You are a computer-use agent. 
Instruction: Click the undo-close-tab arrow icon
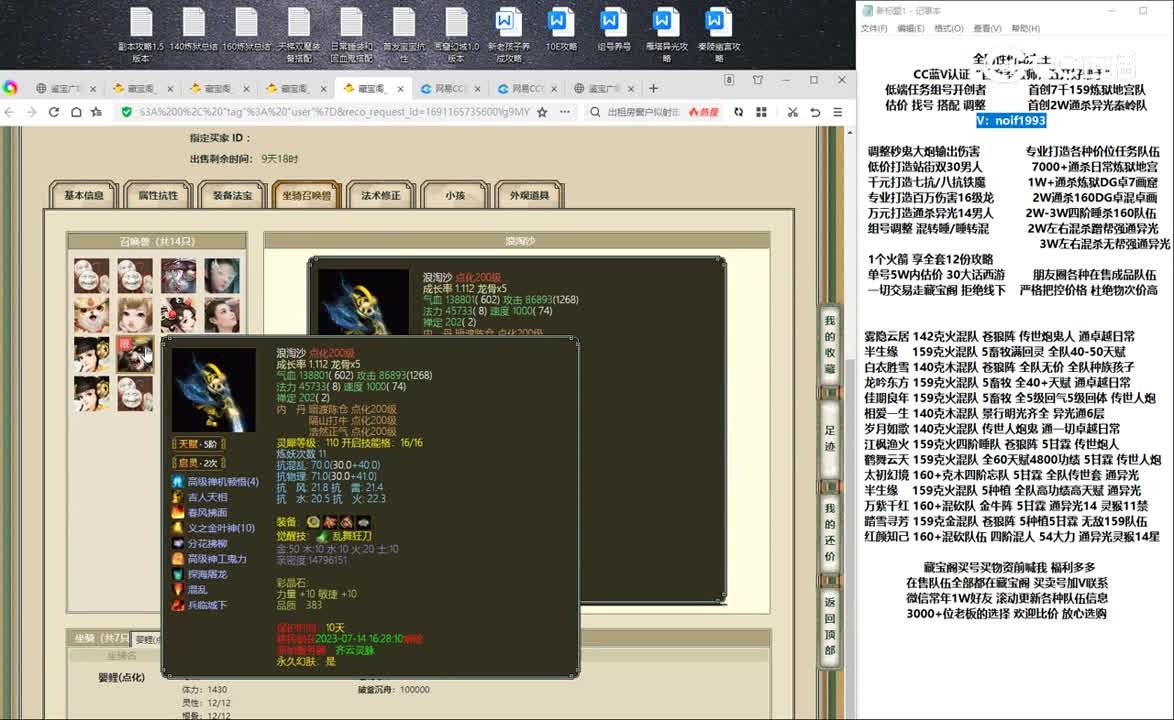tap(815, 112)
